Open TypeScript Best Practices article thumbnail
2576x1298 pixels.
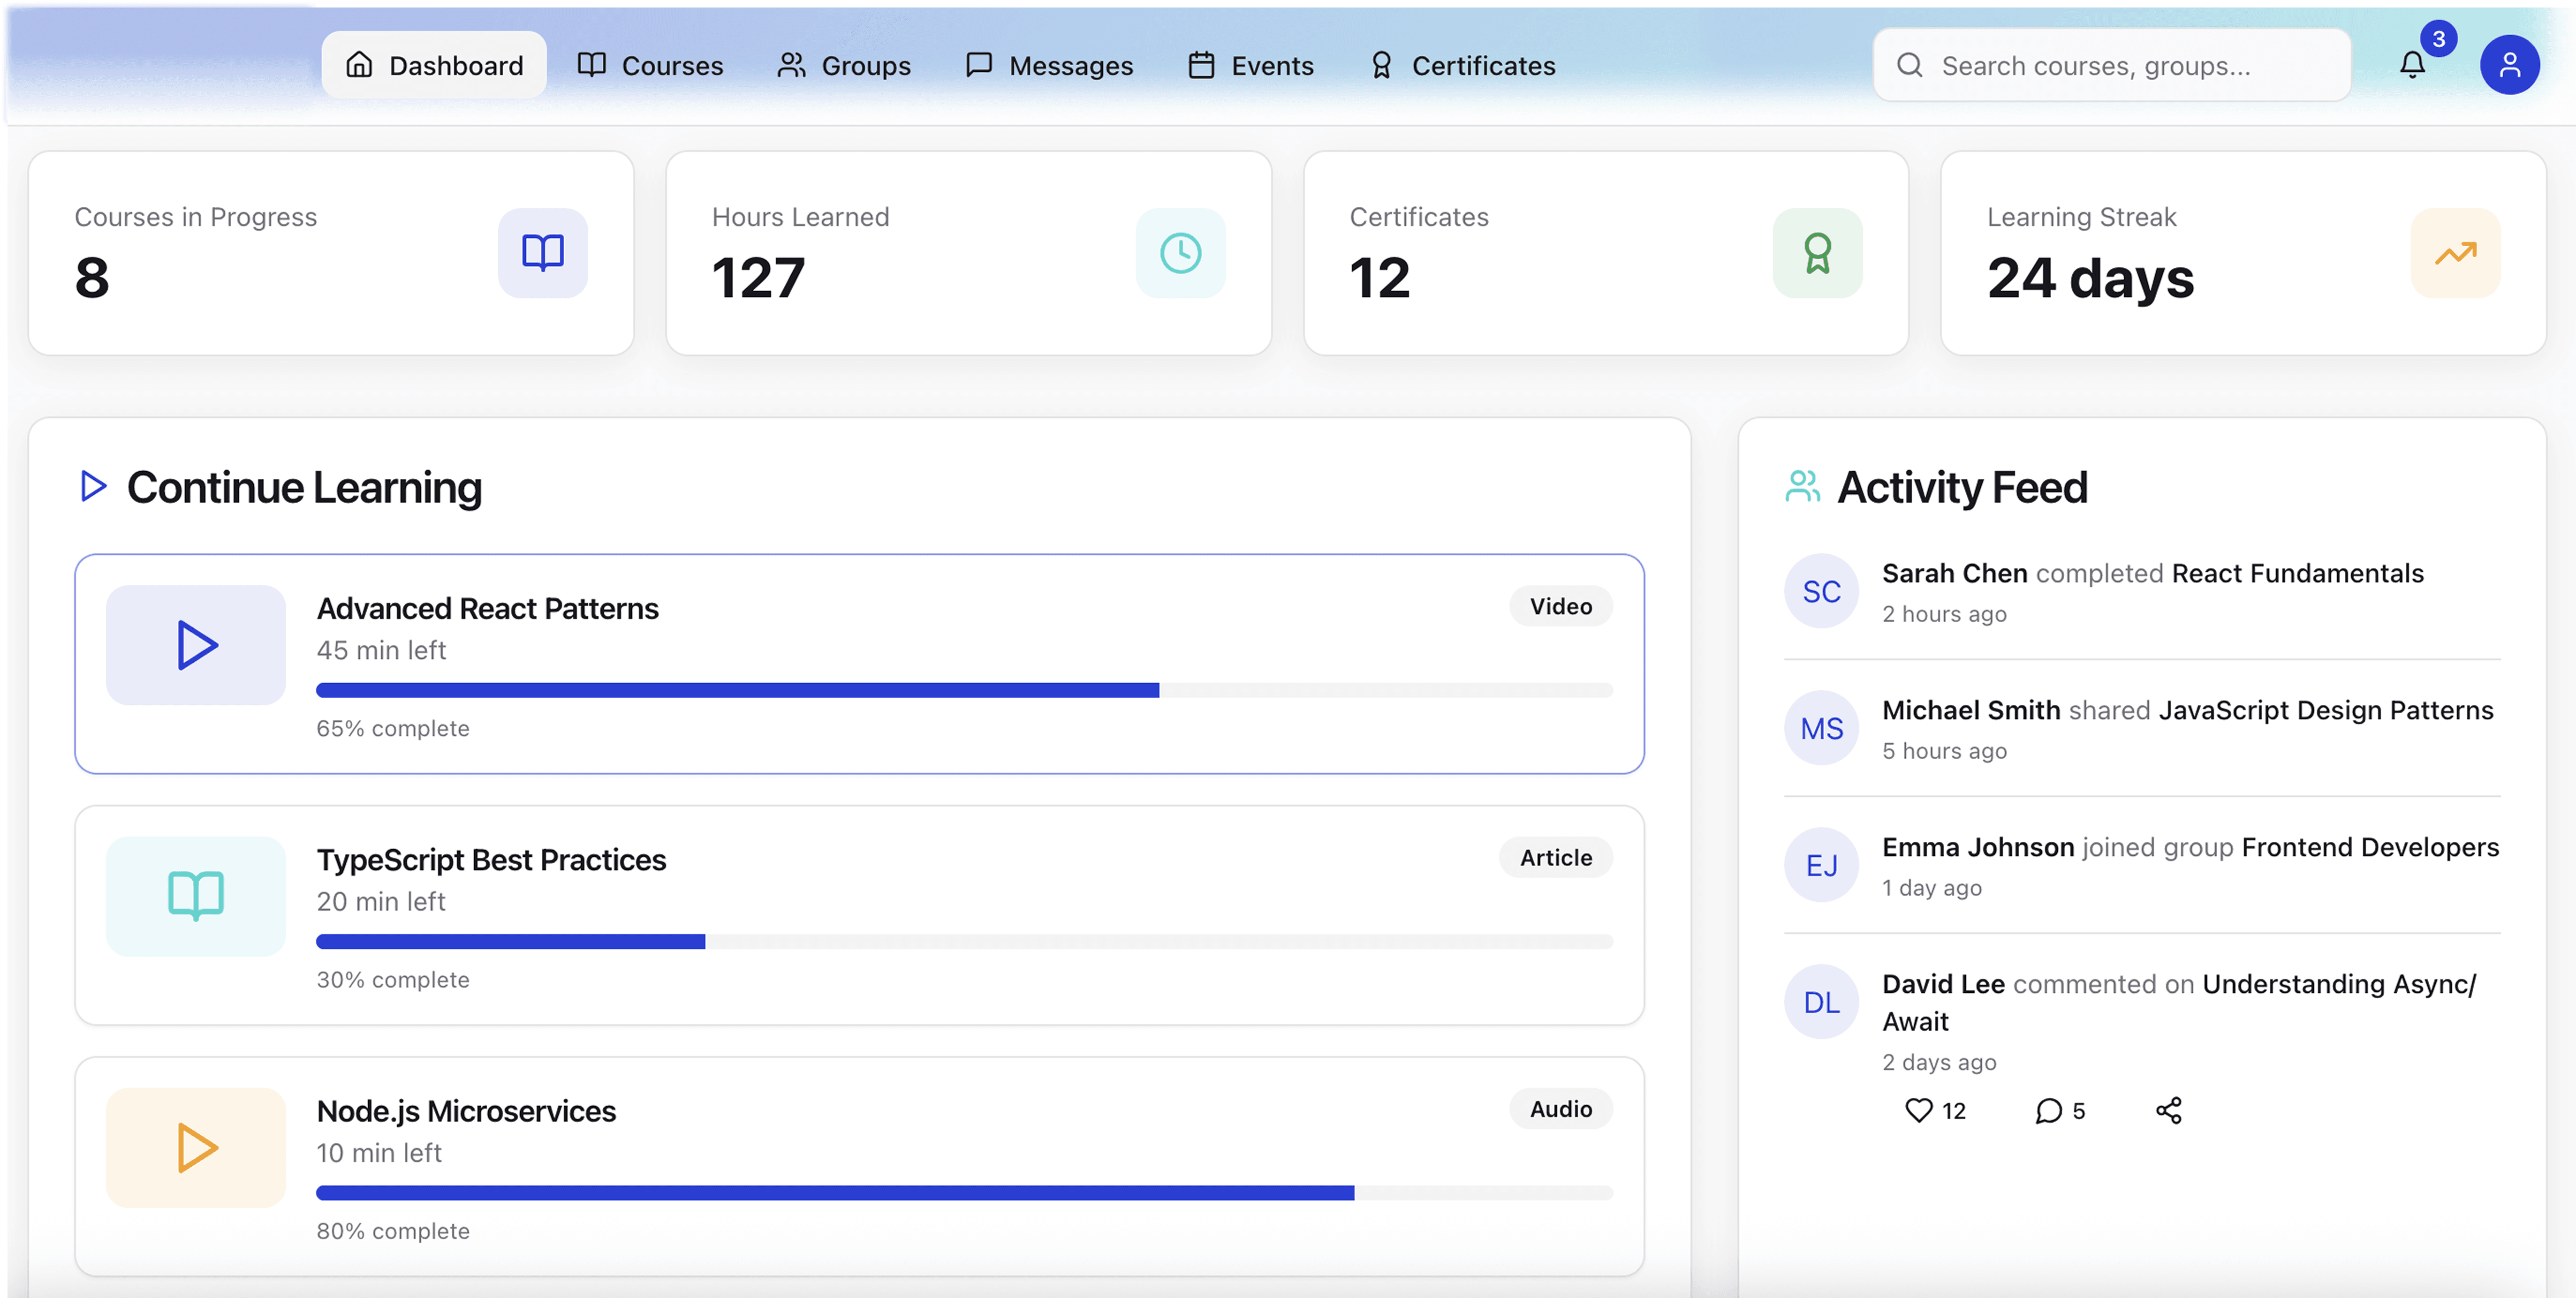pos(196,896)
